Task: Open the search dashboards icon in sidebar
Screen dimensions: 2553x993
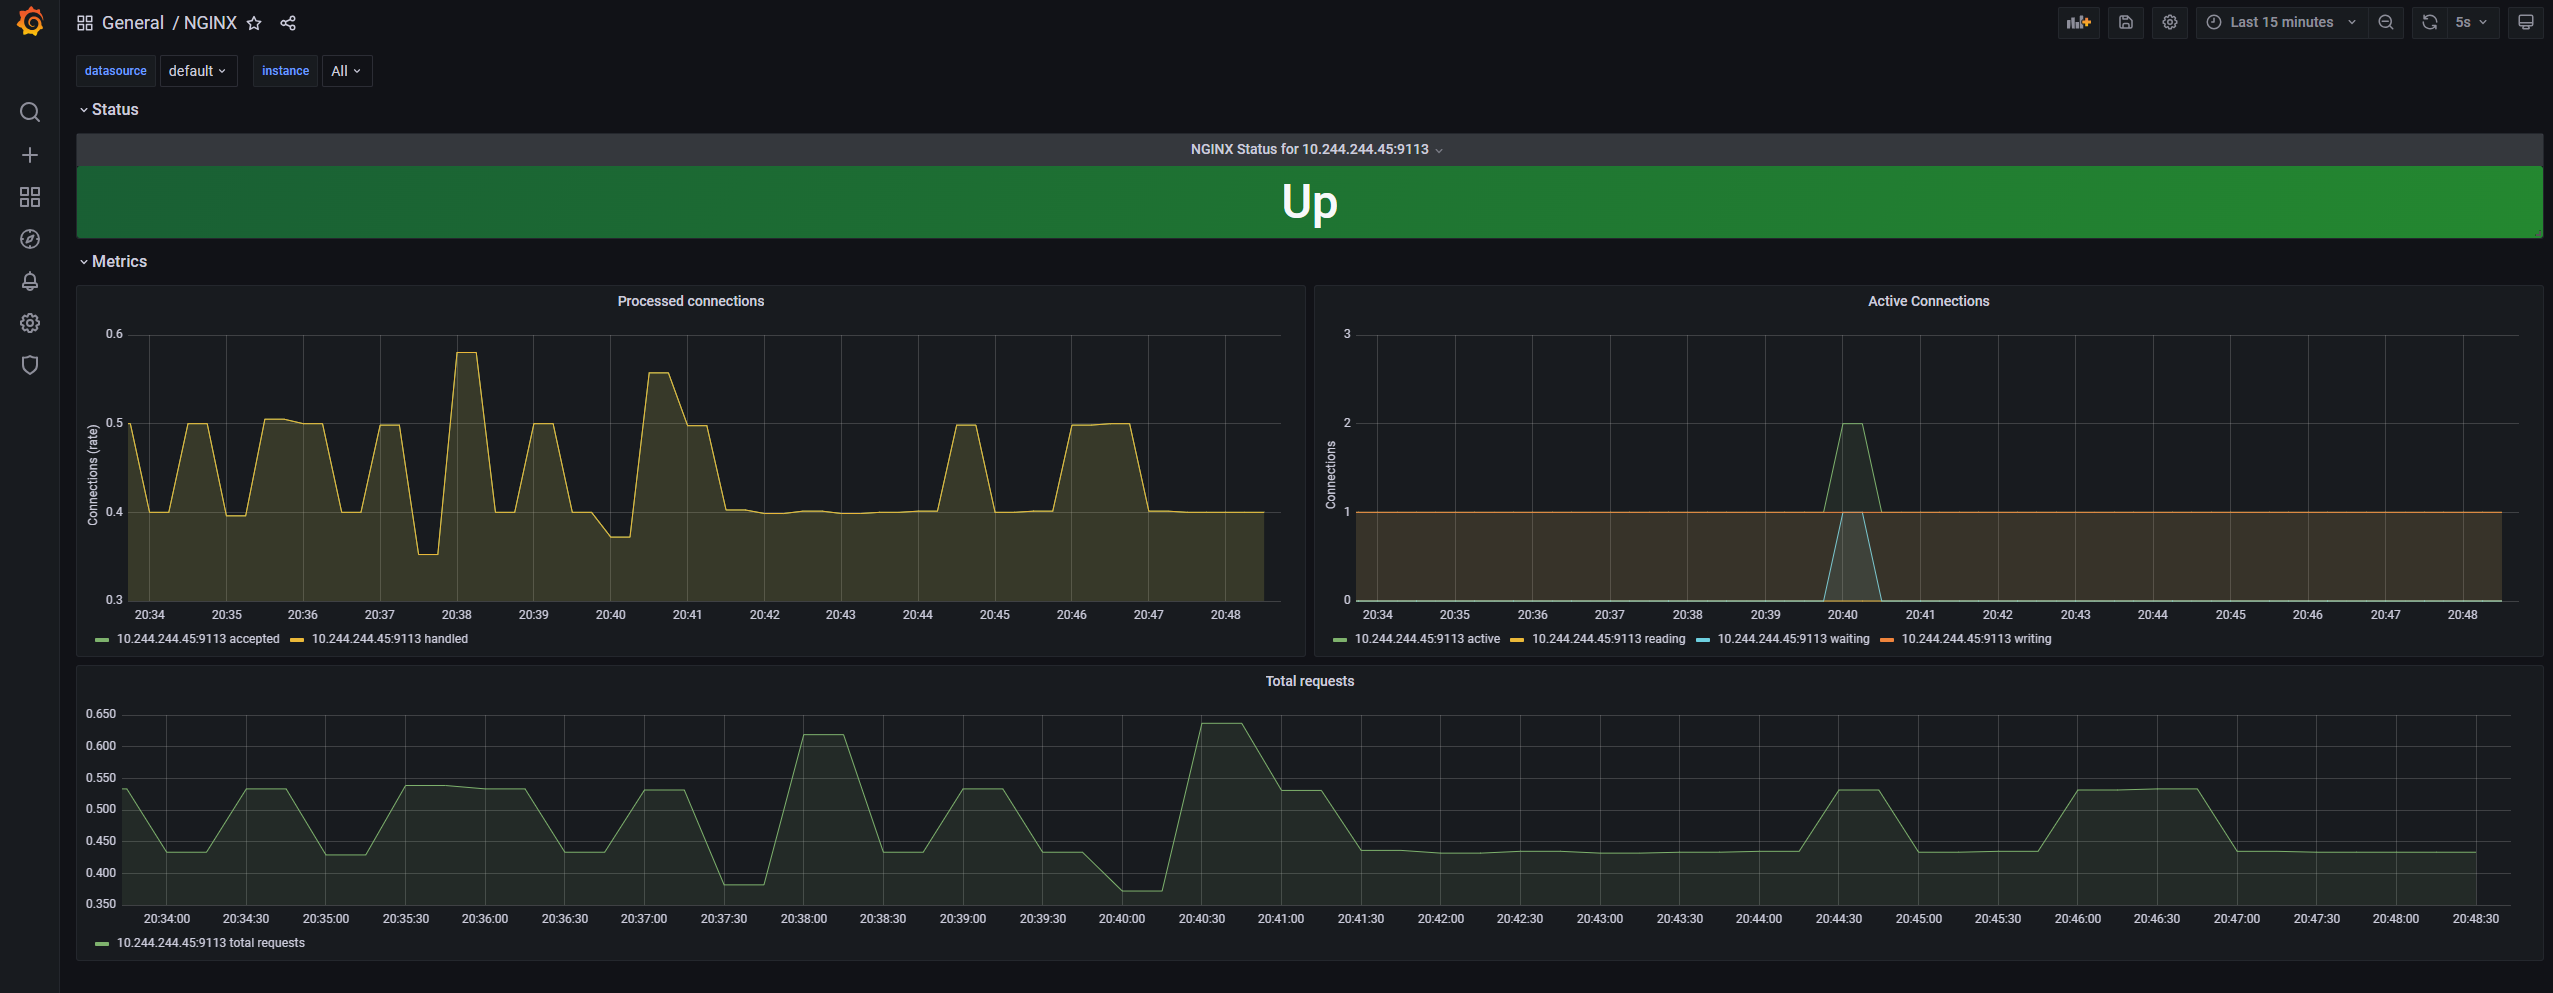Action: (x=30, y=112)
